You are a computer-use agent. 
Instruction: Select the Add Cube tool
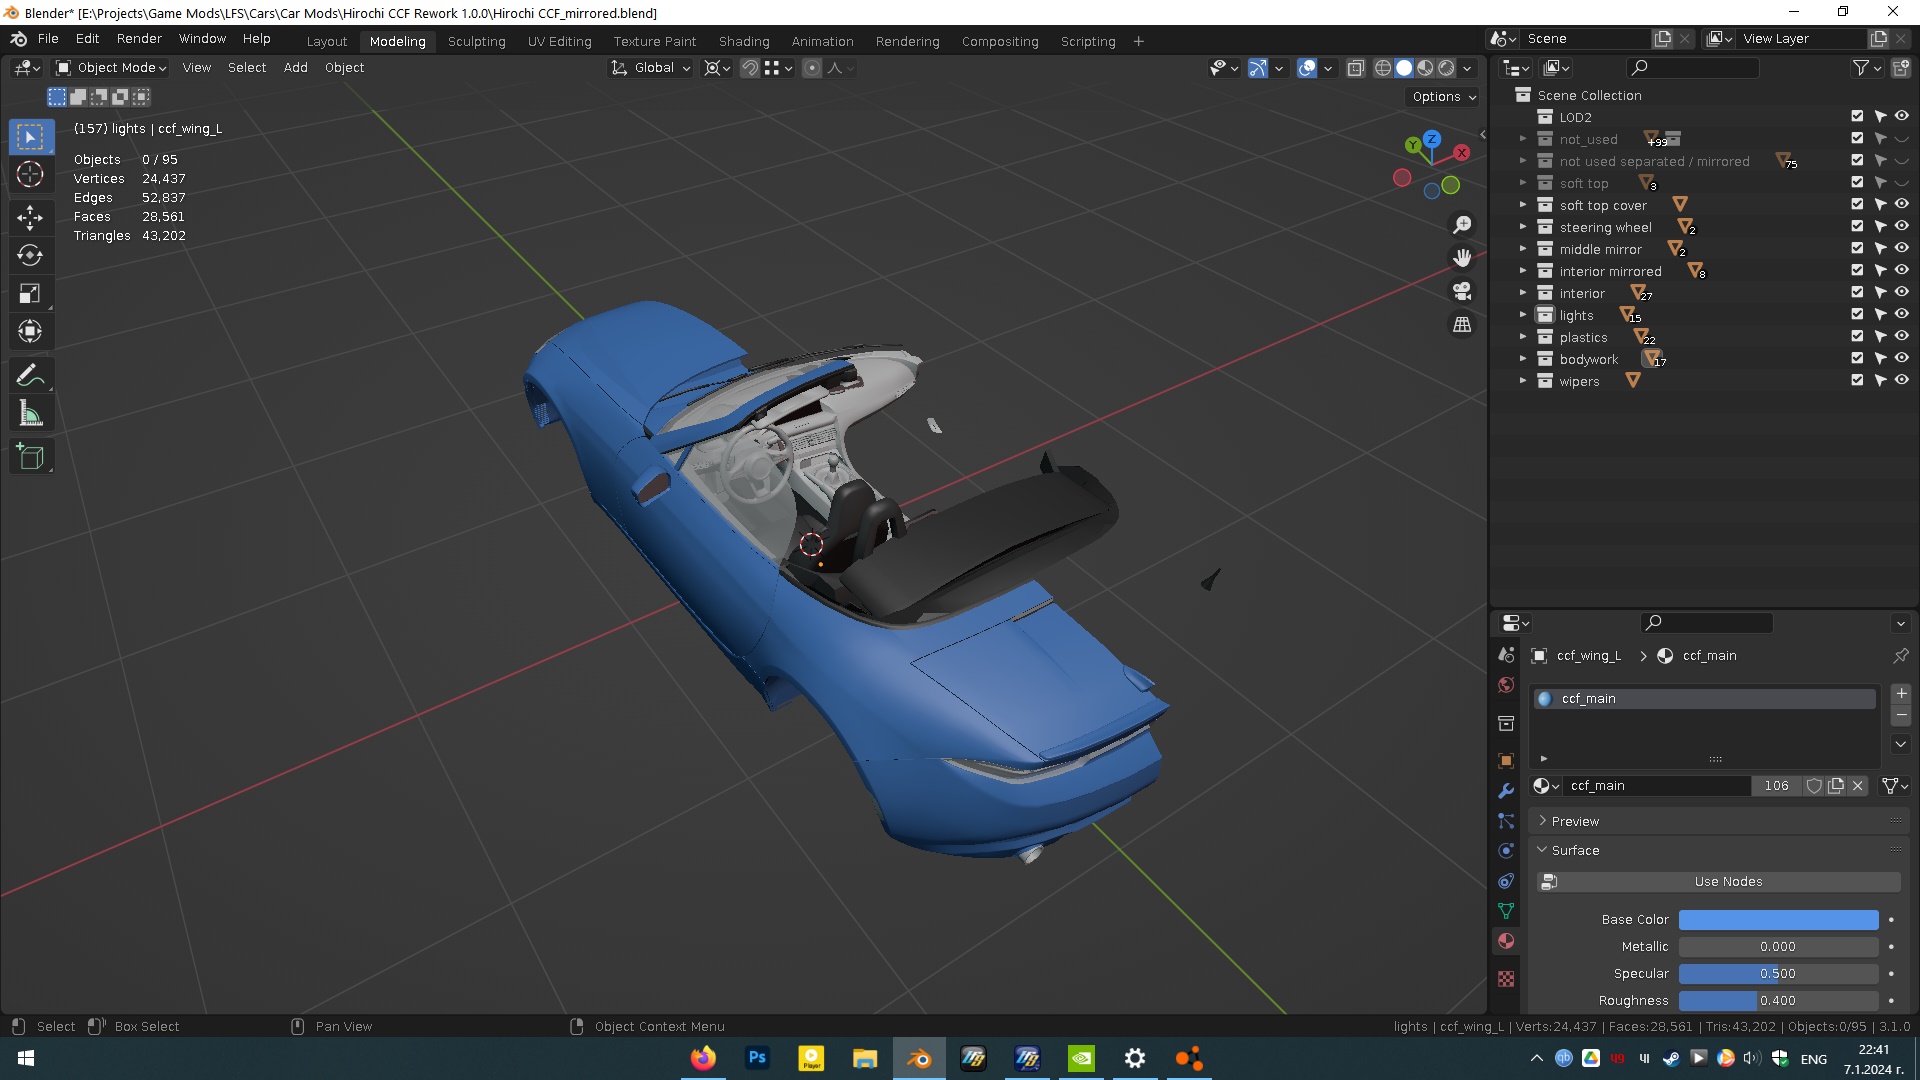tap(30, 457)
